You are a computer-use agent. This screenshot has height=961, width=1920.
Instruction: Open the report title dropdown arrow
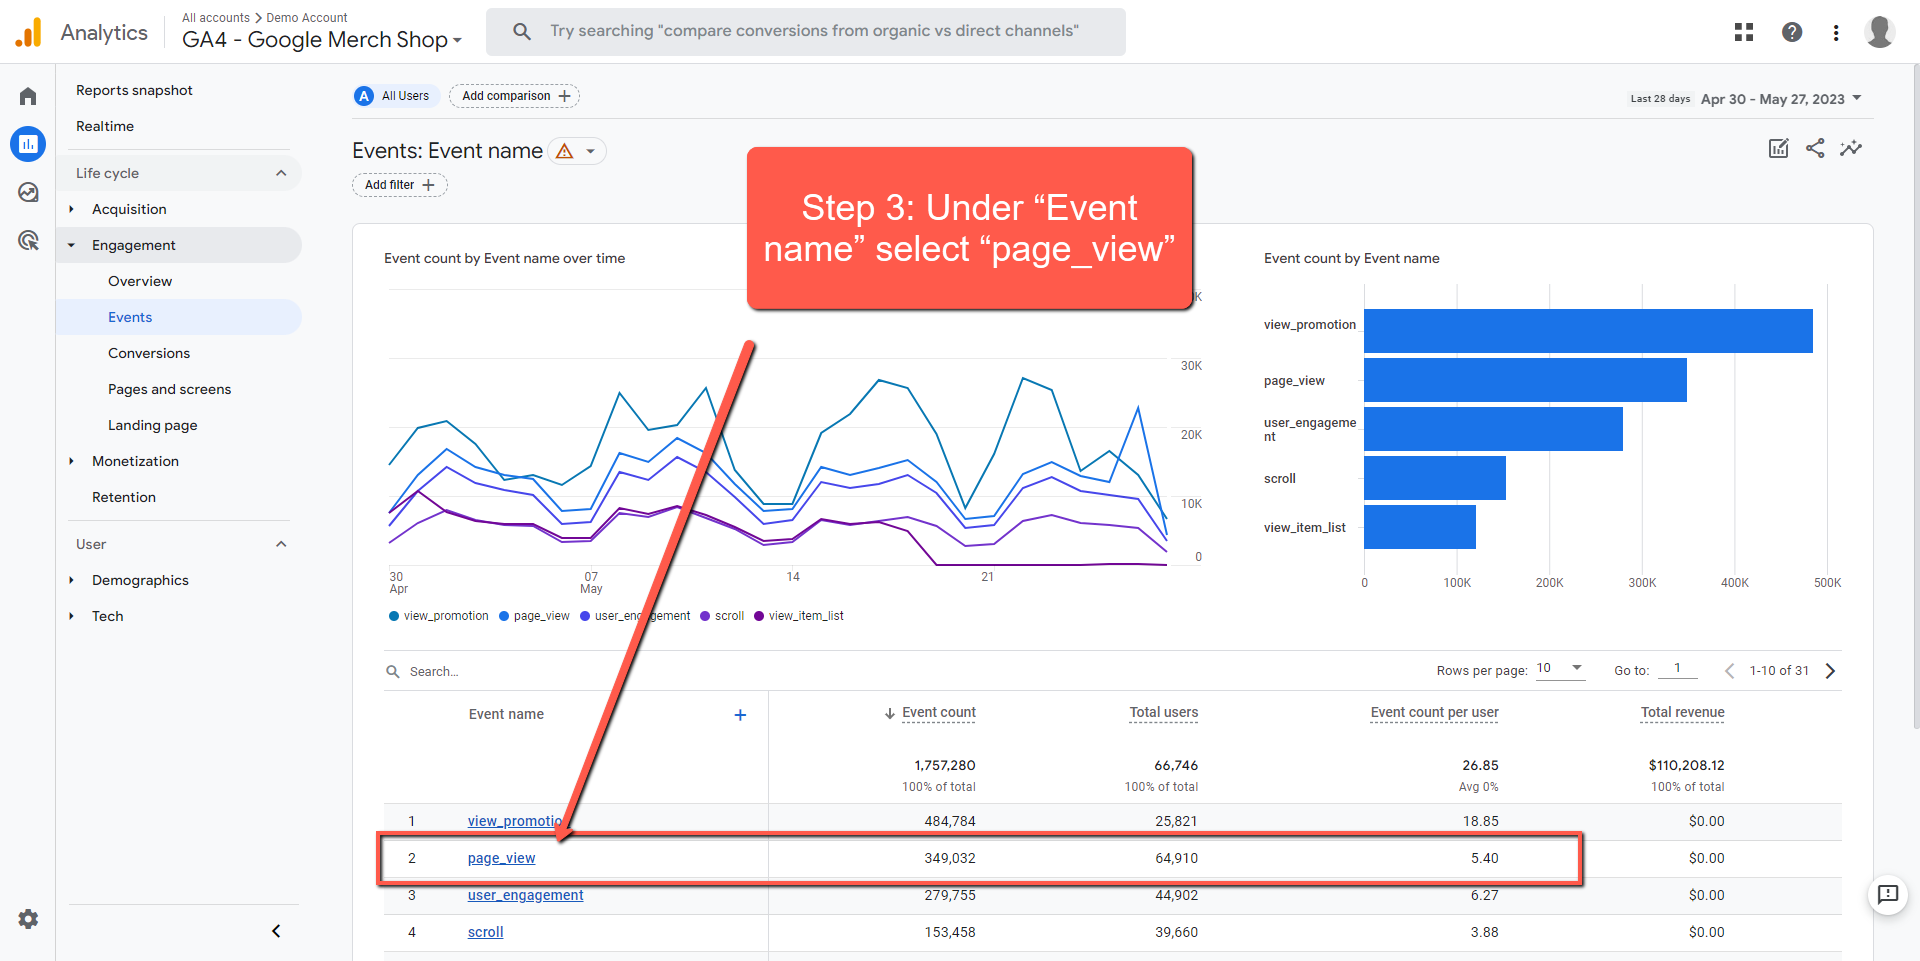pos(591,151)
